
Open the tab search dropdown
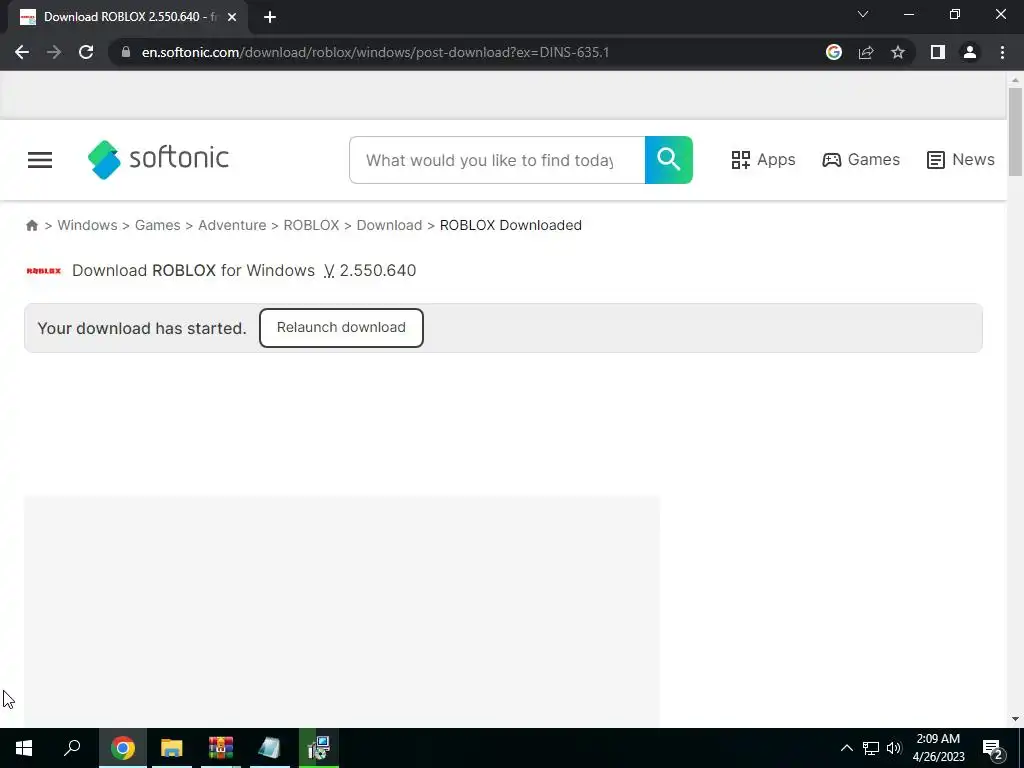click(863, 14)
